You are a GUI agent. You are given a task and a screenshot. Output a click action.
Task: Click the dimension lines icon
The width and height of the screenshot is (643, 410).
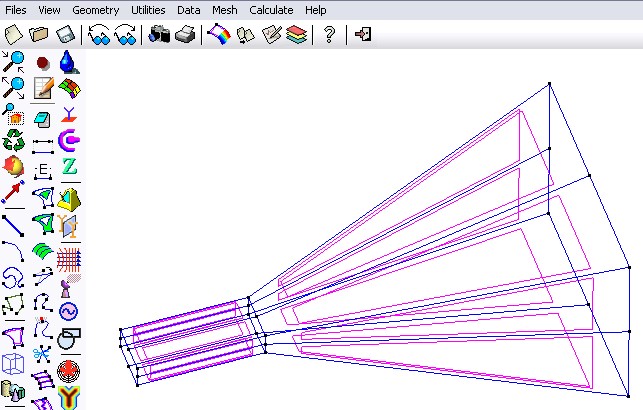[x=43, y=146]
